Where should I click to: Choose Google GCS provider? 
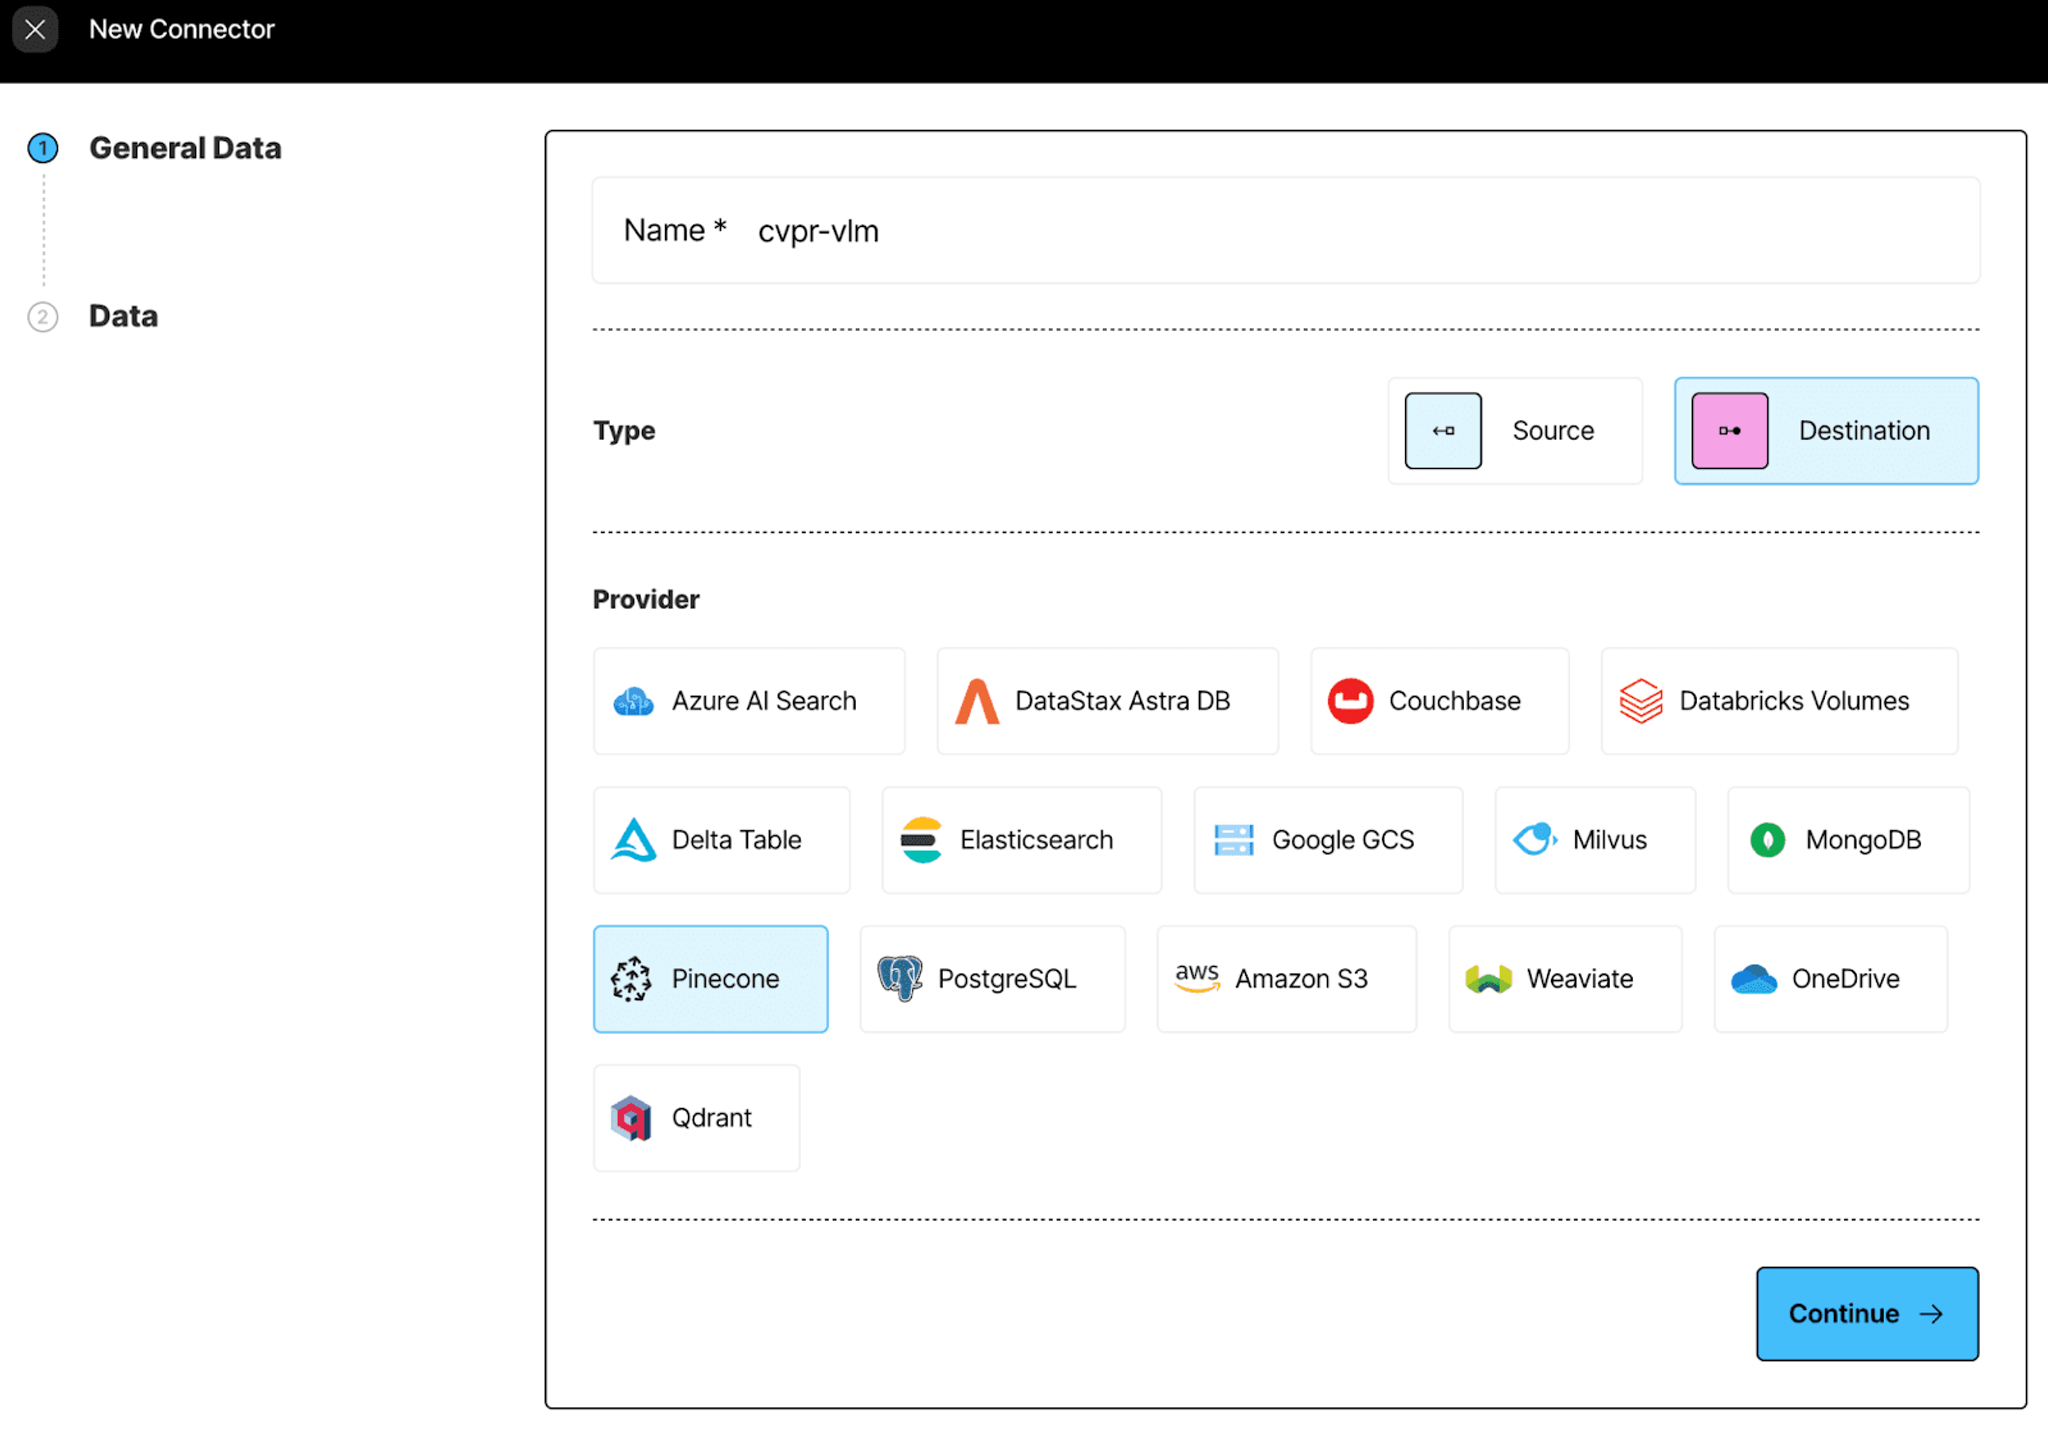(x=1328, y=840)
